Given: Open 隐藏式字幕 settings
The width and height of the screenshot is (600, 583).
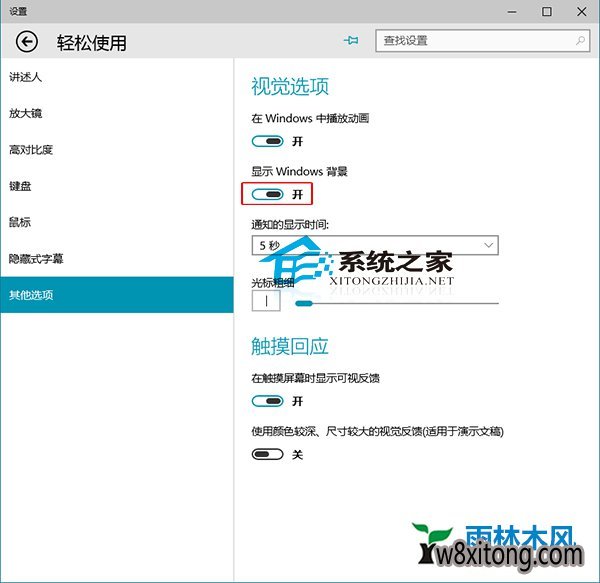Looking at the screenshot, I should pyautogui.click(x=36, y=258).
